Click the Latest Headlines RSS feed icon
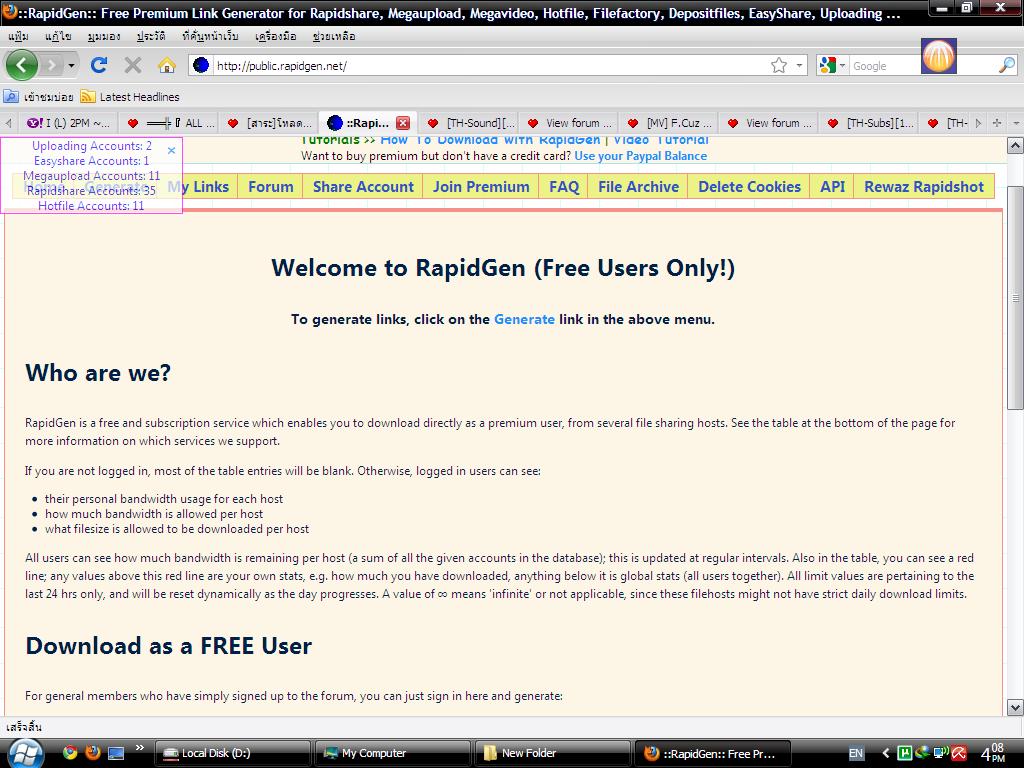This screenshot has width=1024, height=768. [88, 97]
